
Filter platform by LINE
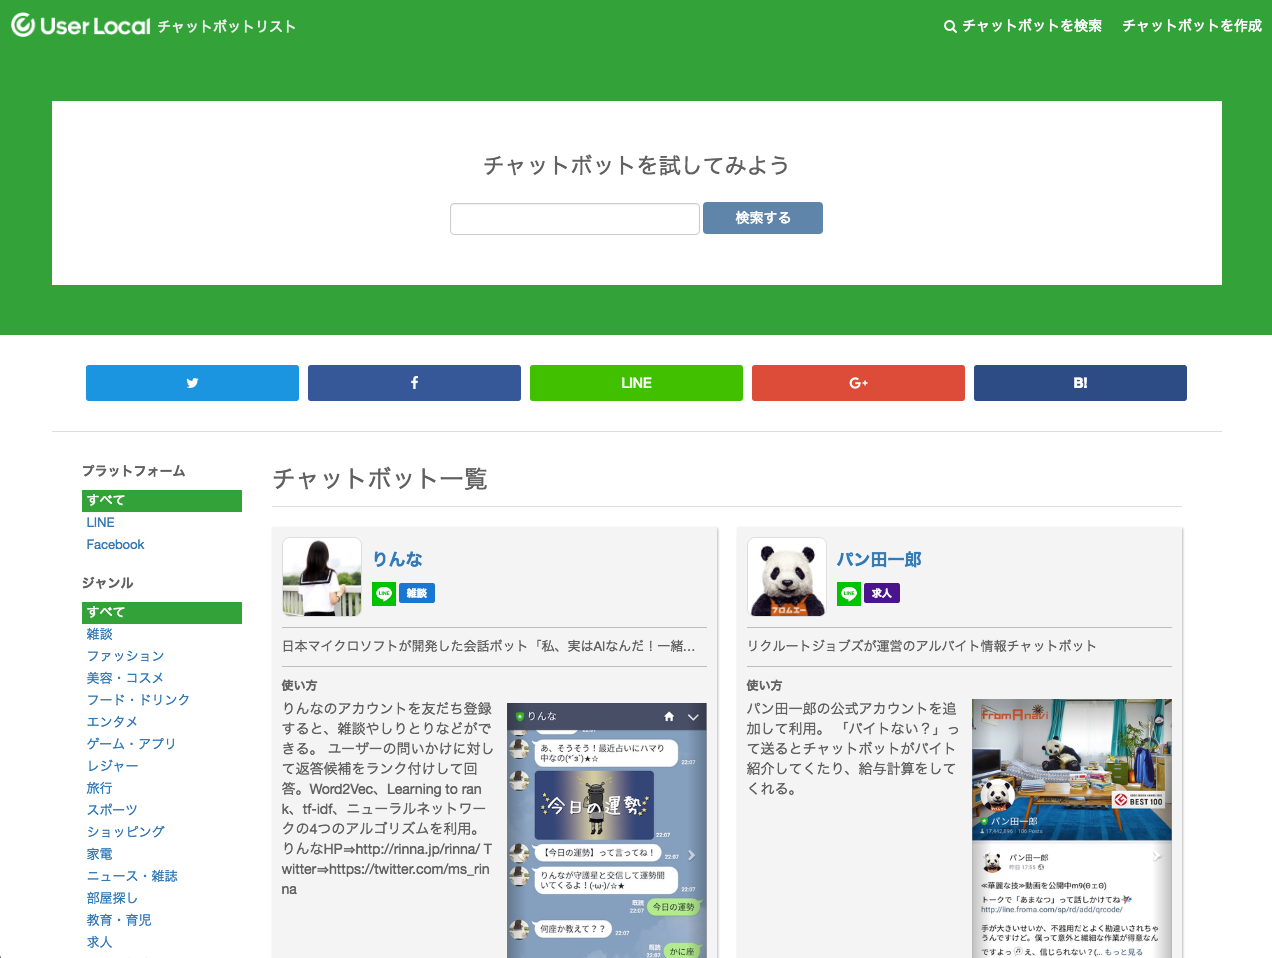(101, 523)
